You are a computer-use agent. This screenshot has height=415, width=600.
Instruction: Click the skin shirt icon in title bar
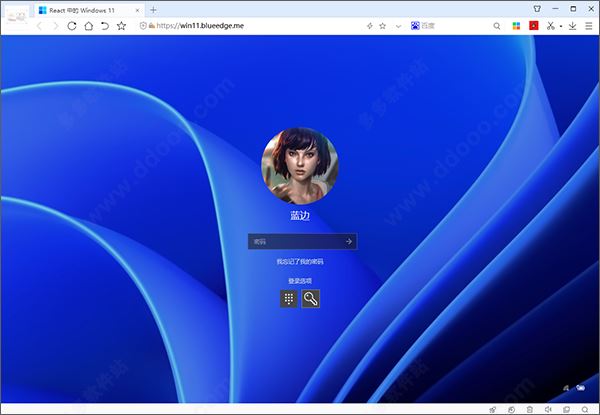click(537, 9)
